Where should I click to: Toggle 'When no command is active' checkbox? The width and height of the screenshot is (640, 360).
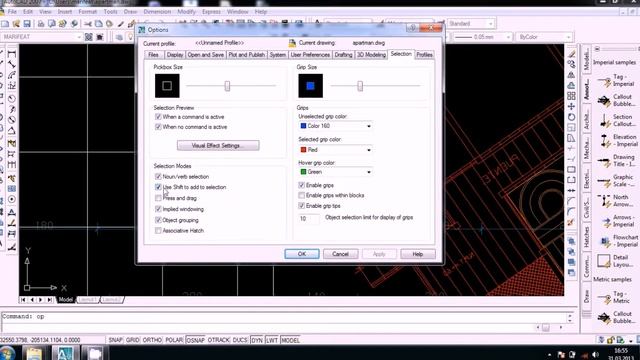158,127
